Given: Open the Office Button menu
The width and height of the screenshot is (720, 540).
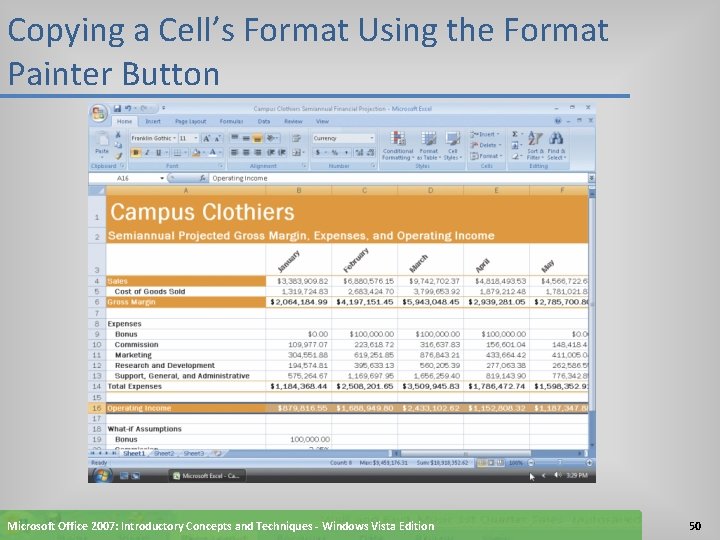Looking at the screenshot, I should click(x=98, y=113).
